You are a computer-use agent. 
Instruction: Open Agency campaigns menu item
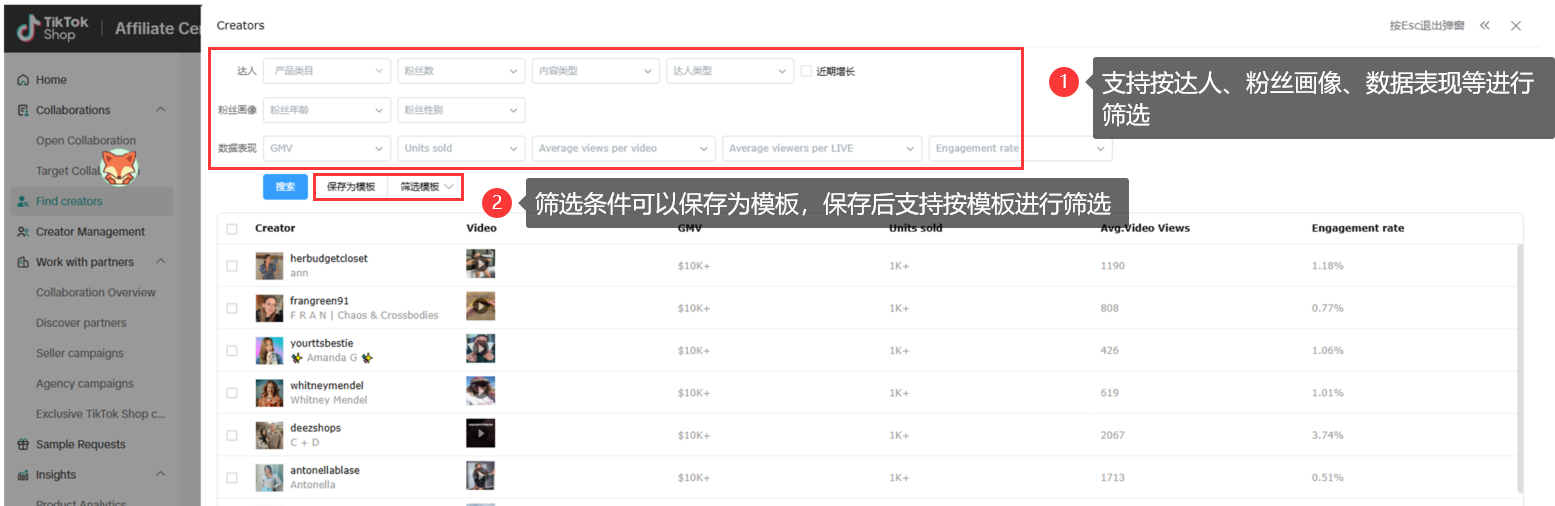pos(85,384)
